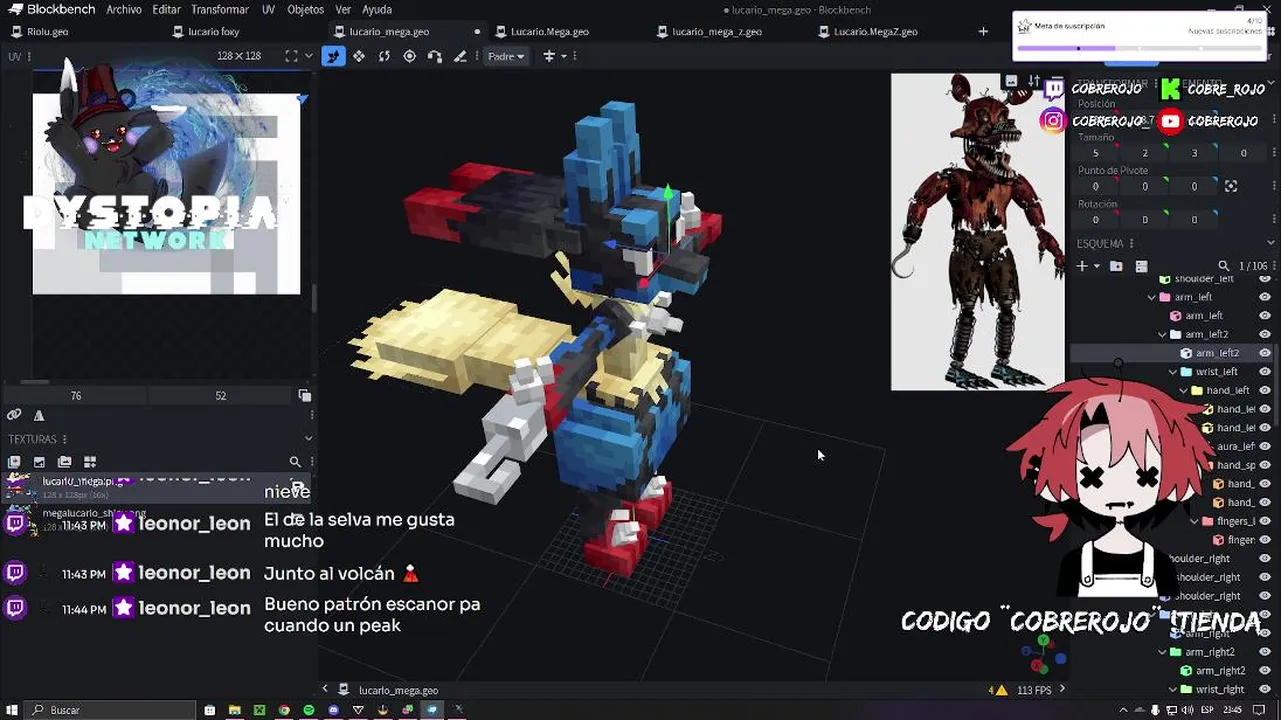Click the Fnaf Foxy reference image

[x=977, y=232]
